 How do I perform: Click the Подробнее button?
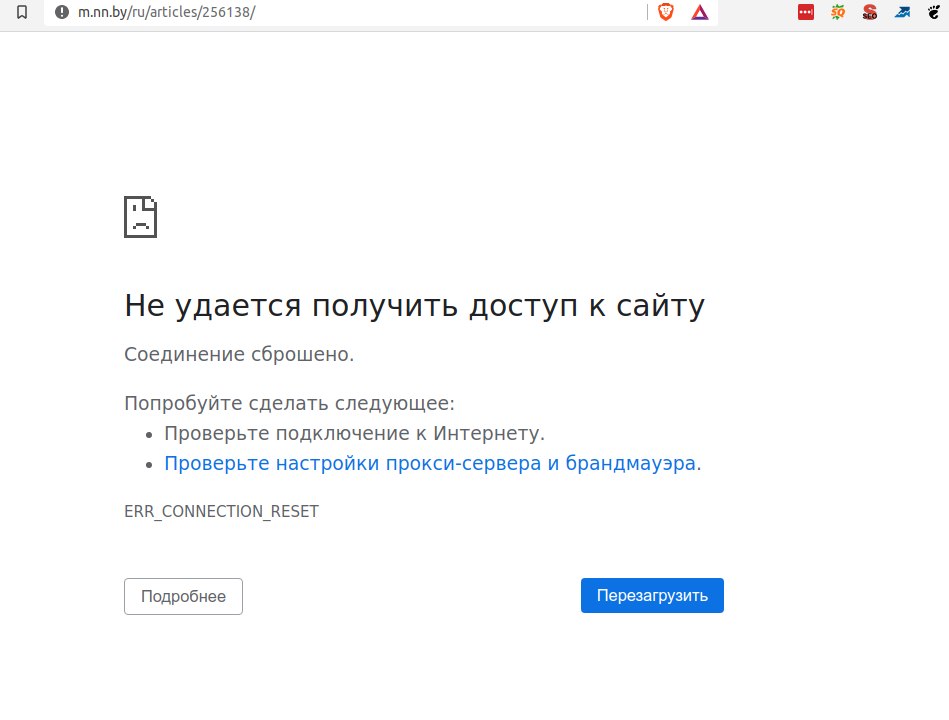point(183,597)
